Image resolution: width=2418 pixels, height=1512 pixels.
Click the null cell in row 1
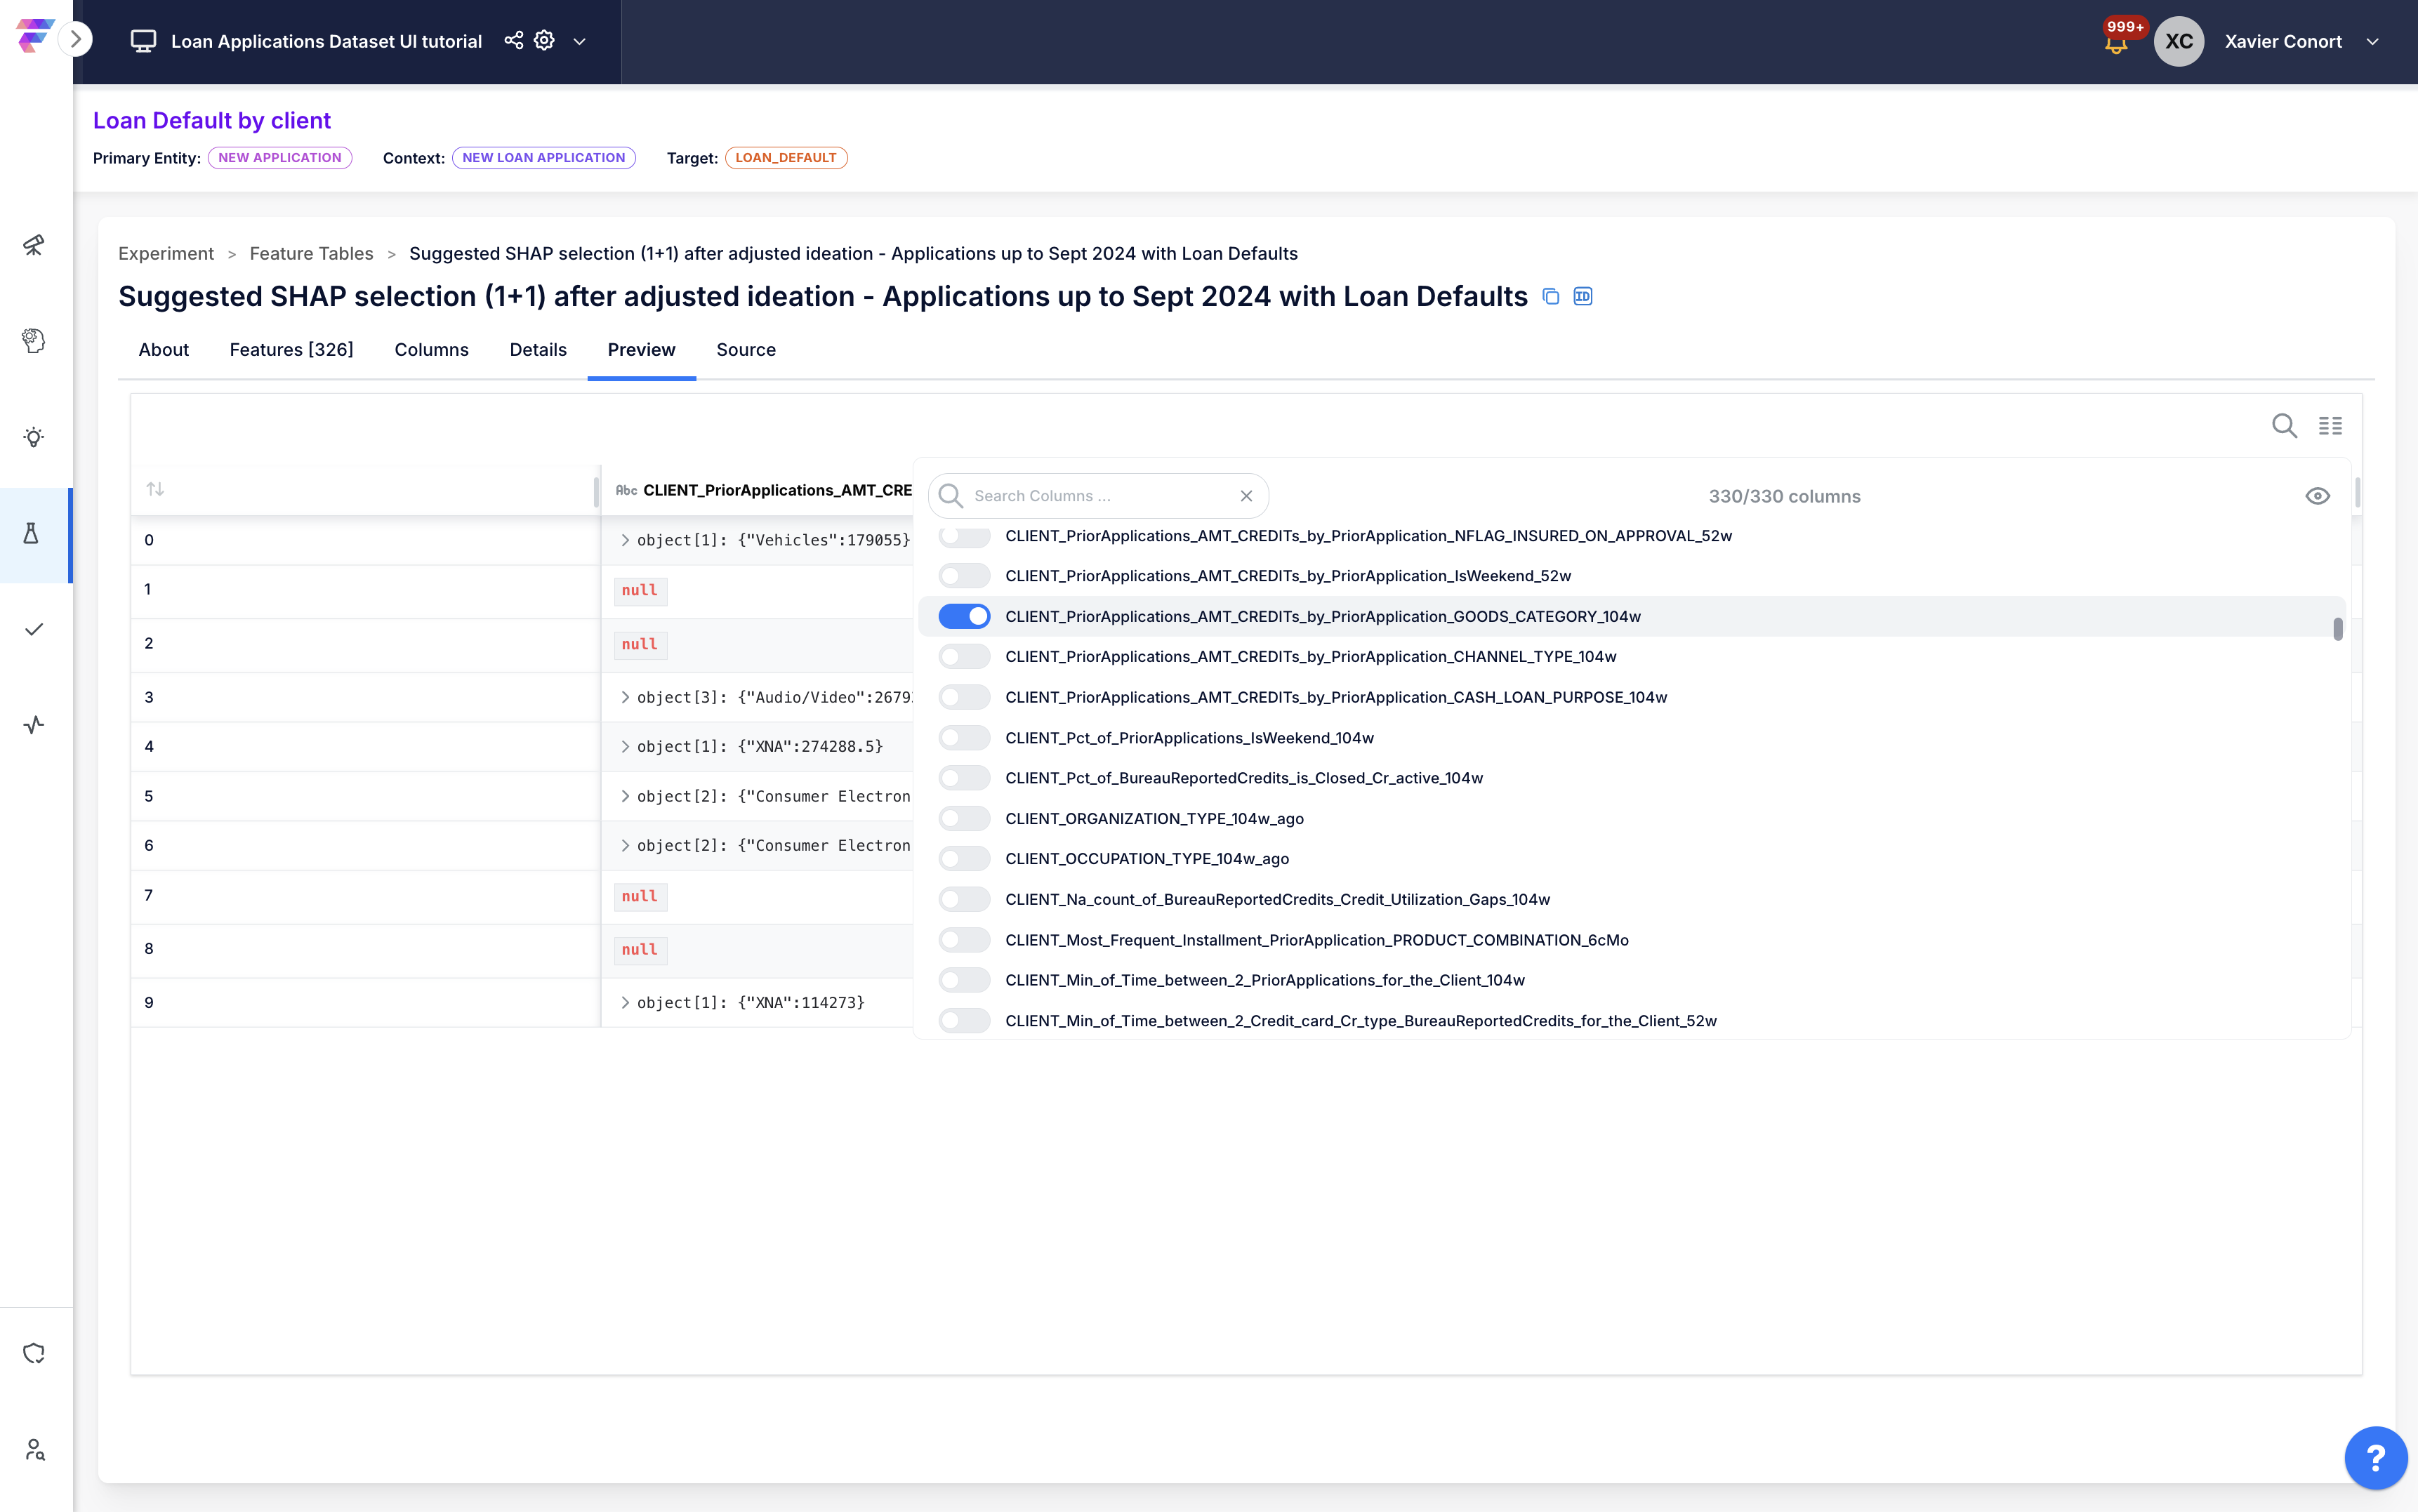640,591
